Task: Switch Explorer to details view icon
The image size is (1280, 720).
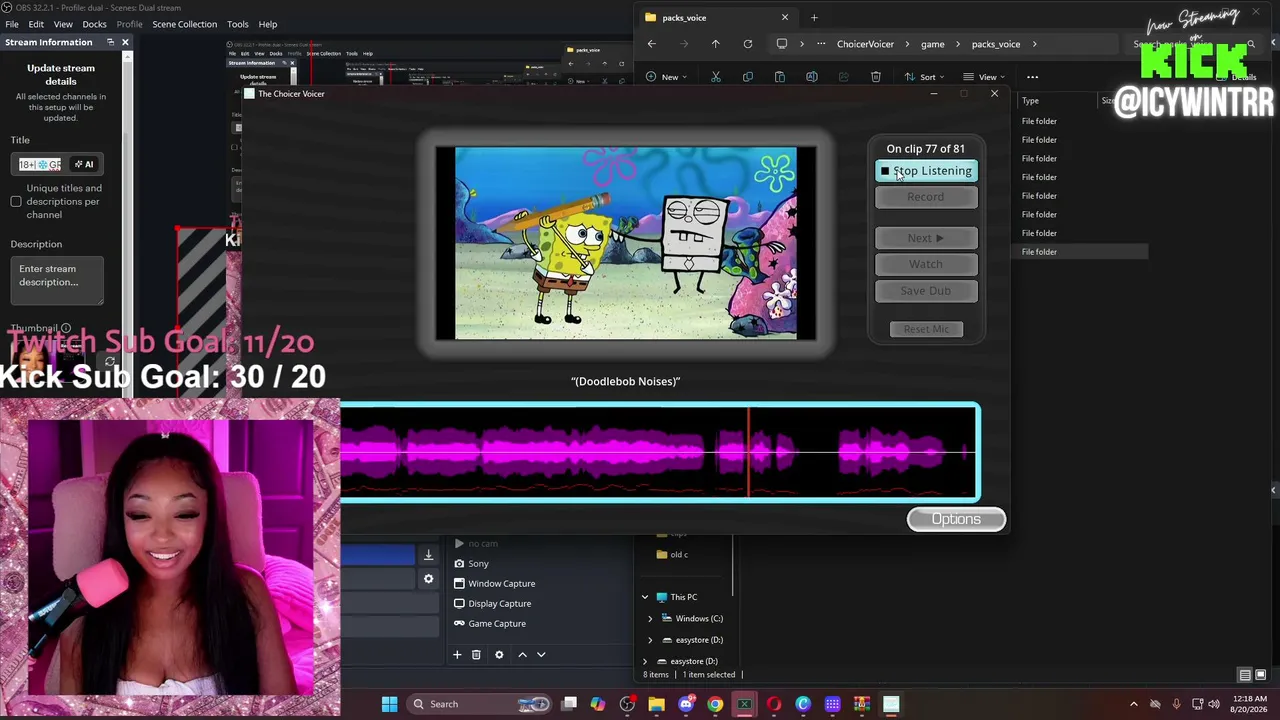Action: [x=1245, y=675]
